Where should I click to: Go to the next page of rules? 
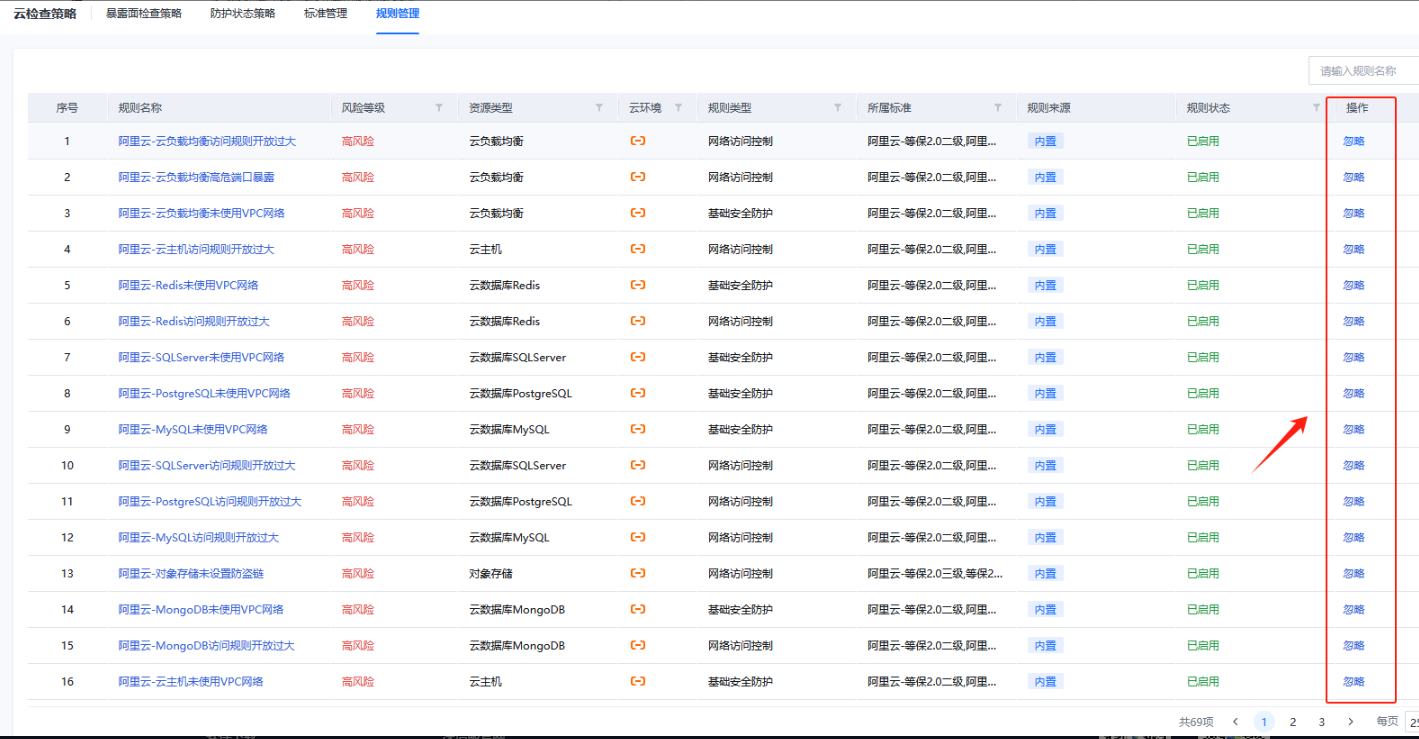click(1350, 721)
